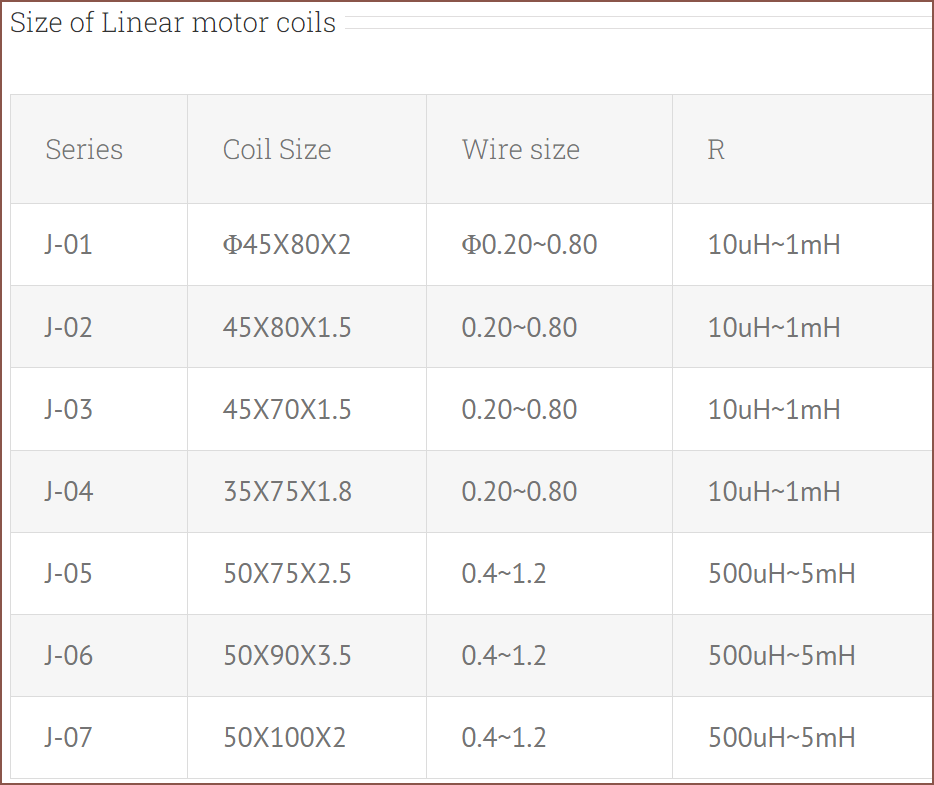The width and height of the screenshot is (934, 785).
Task: Select the J-02 series cell
Action: 69,327
